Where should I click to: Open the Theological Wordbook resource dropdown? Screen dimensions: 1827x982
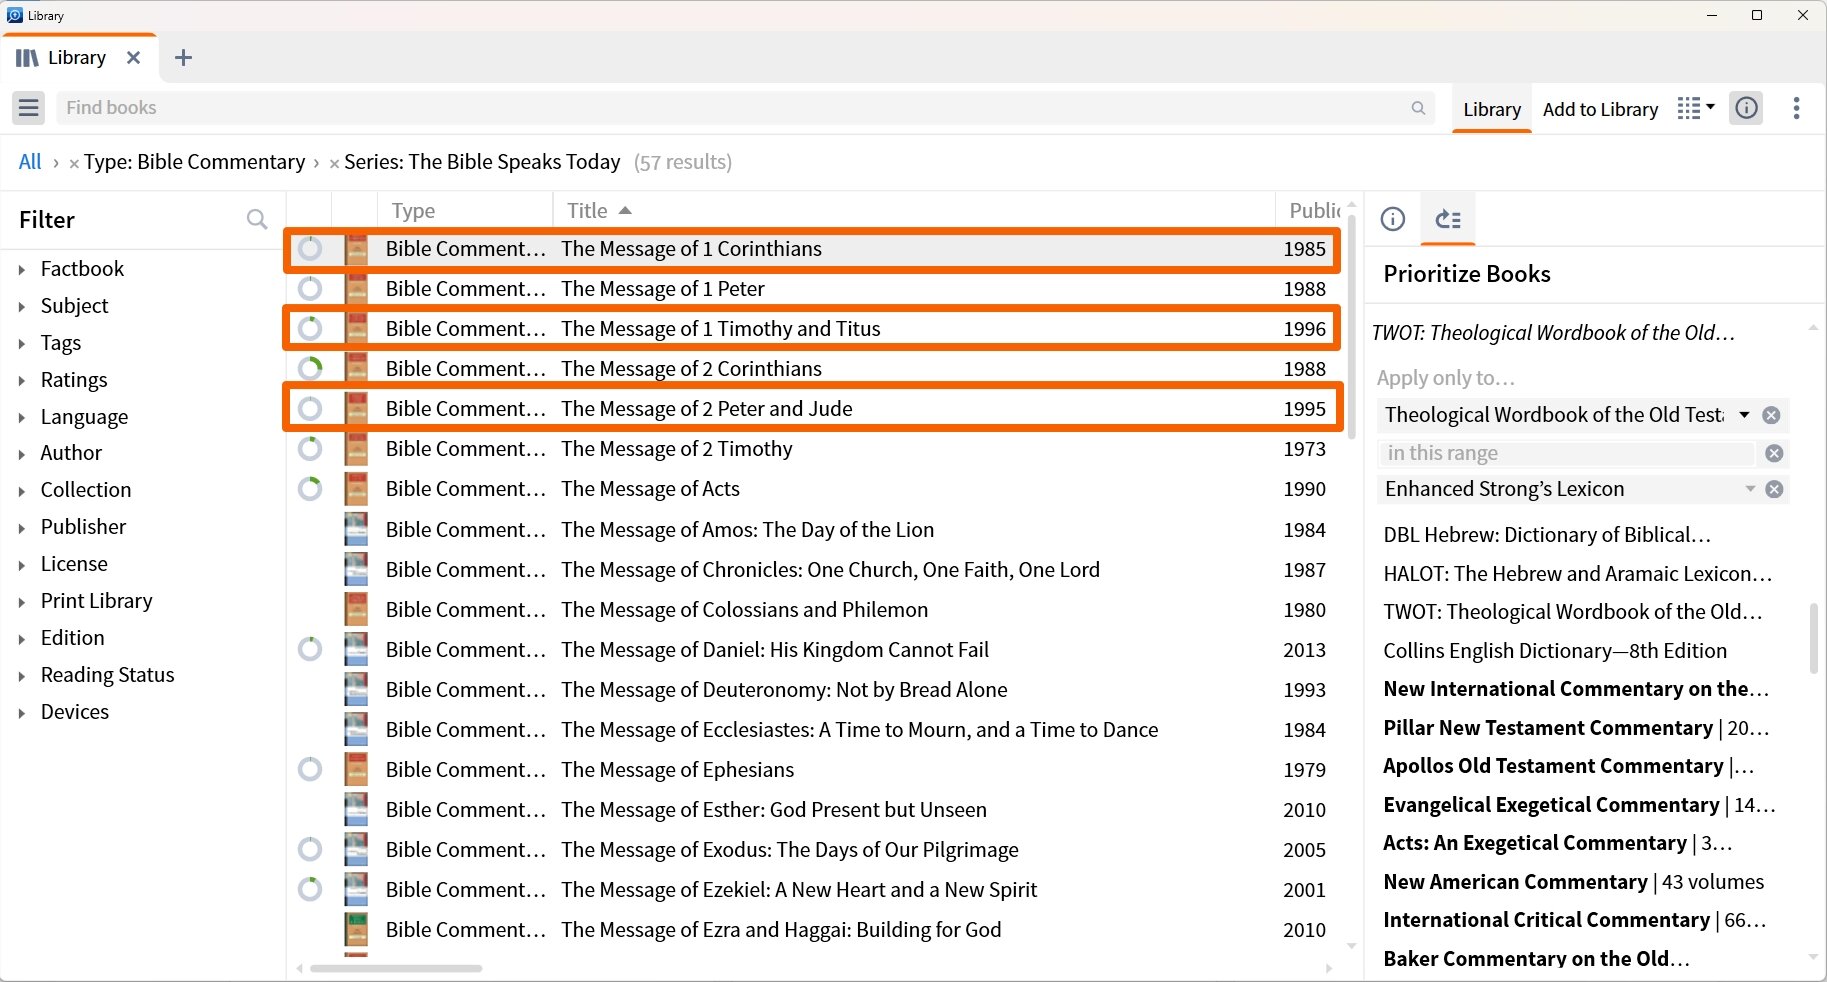[x=1745, y=415]
